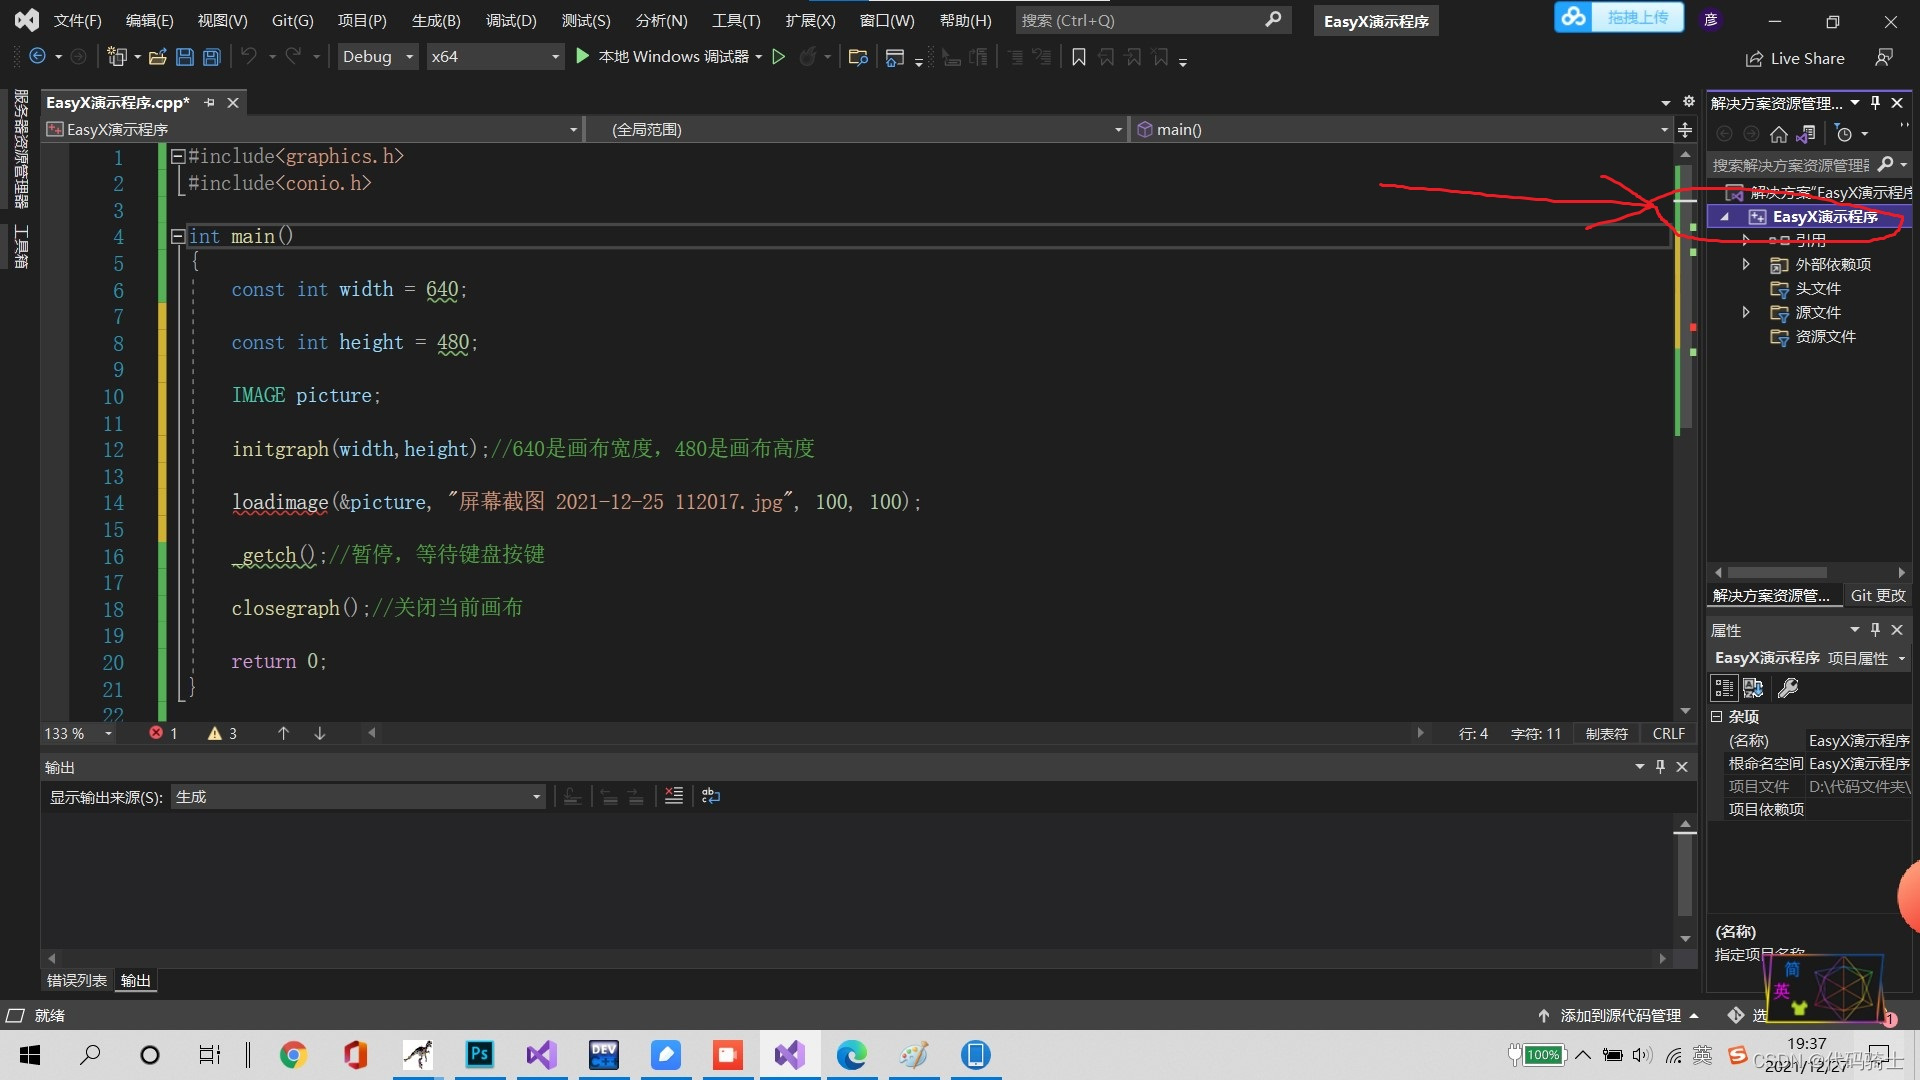Click the Save All toolbar icon
The image size is (1920, 1080).
[x=211, y=57]
